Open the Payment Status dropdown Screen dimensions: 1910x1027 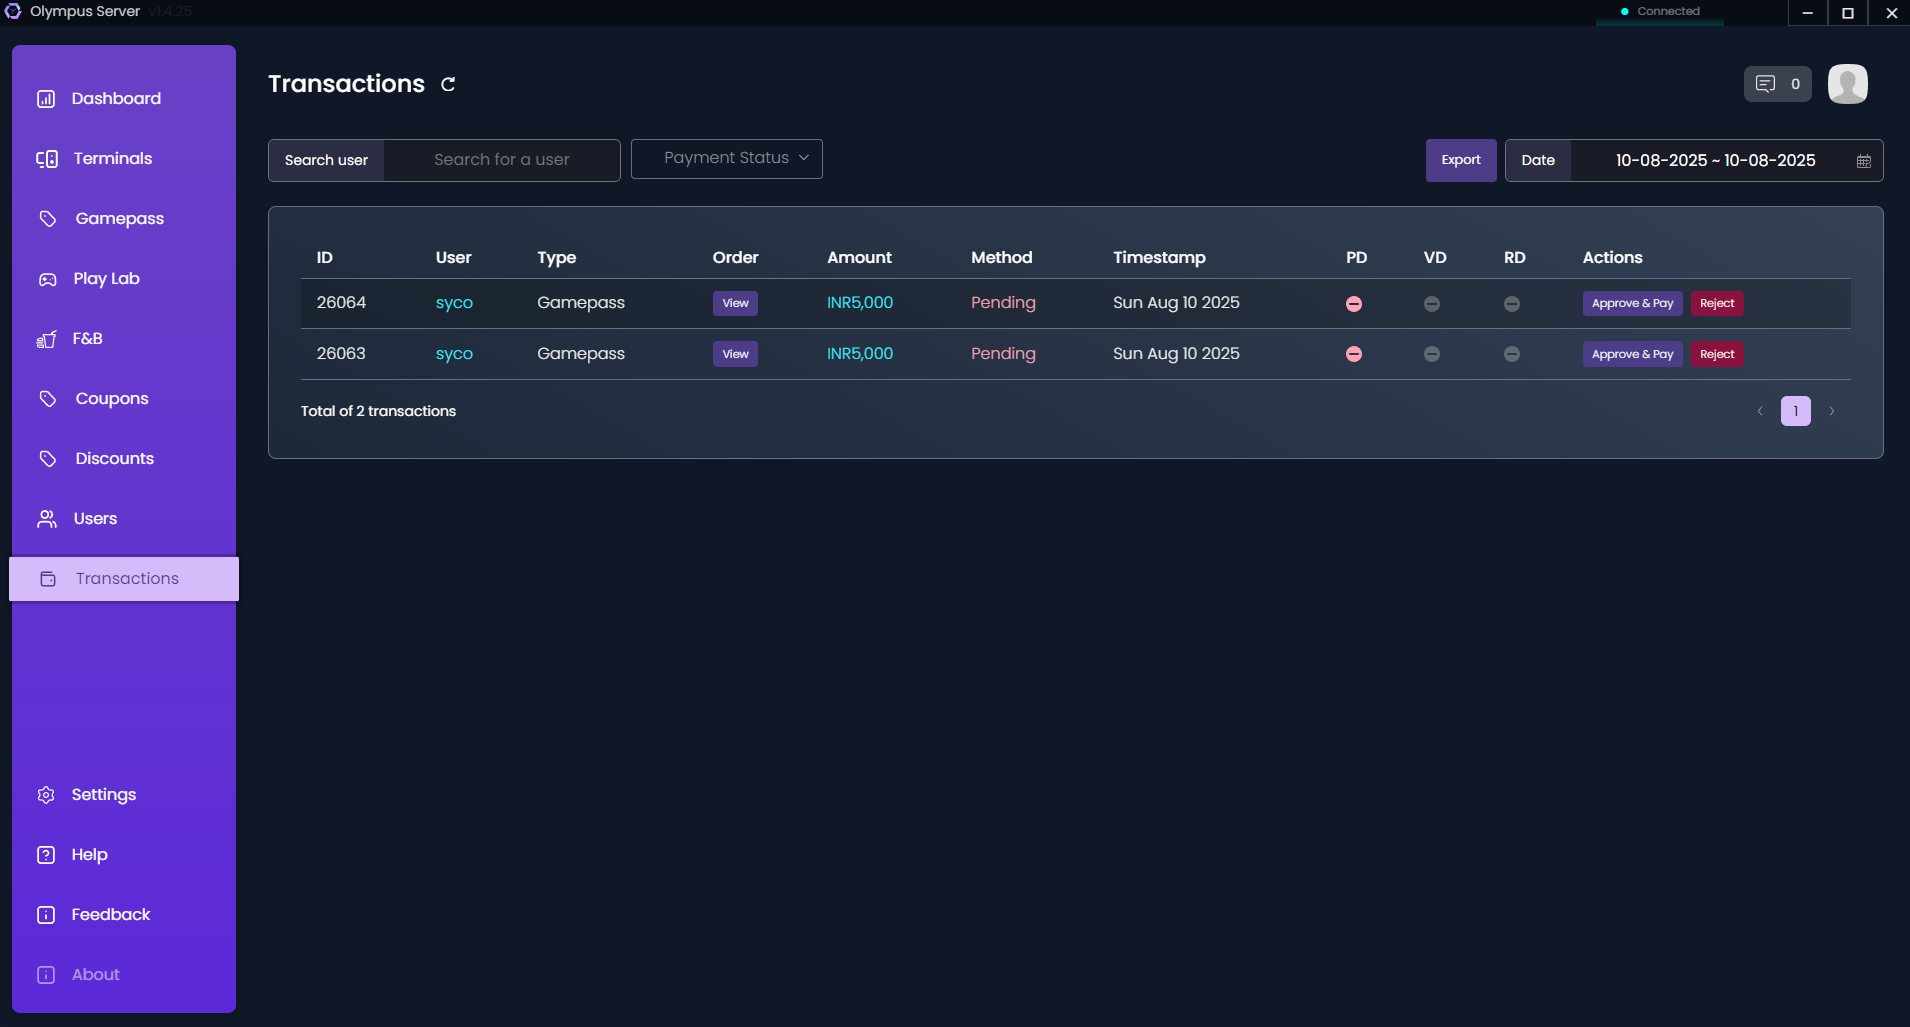(x=726, y=158)
